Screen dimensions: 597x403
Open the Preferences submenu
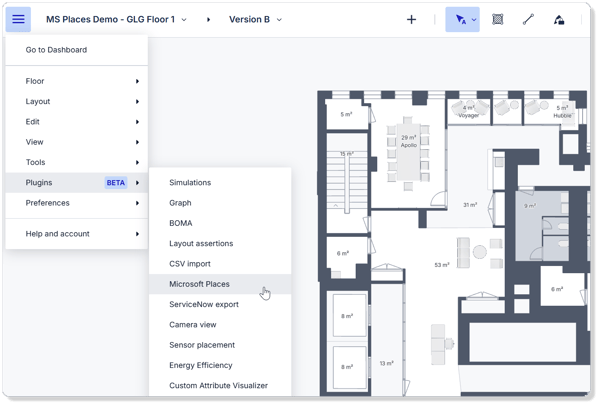point(77,203)
